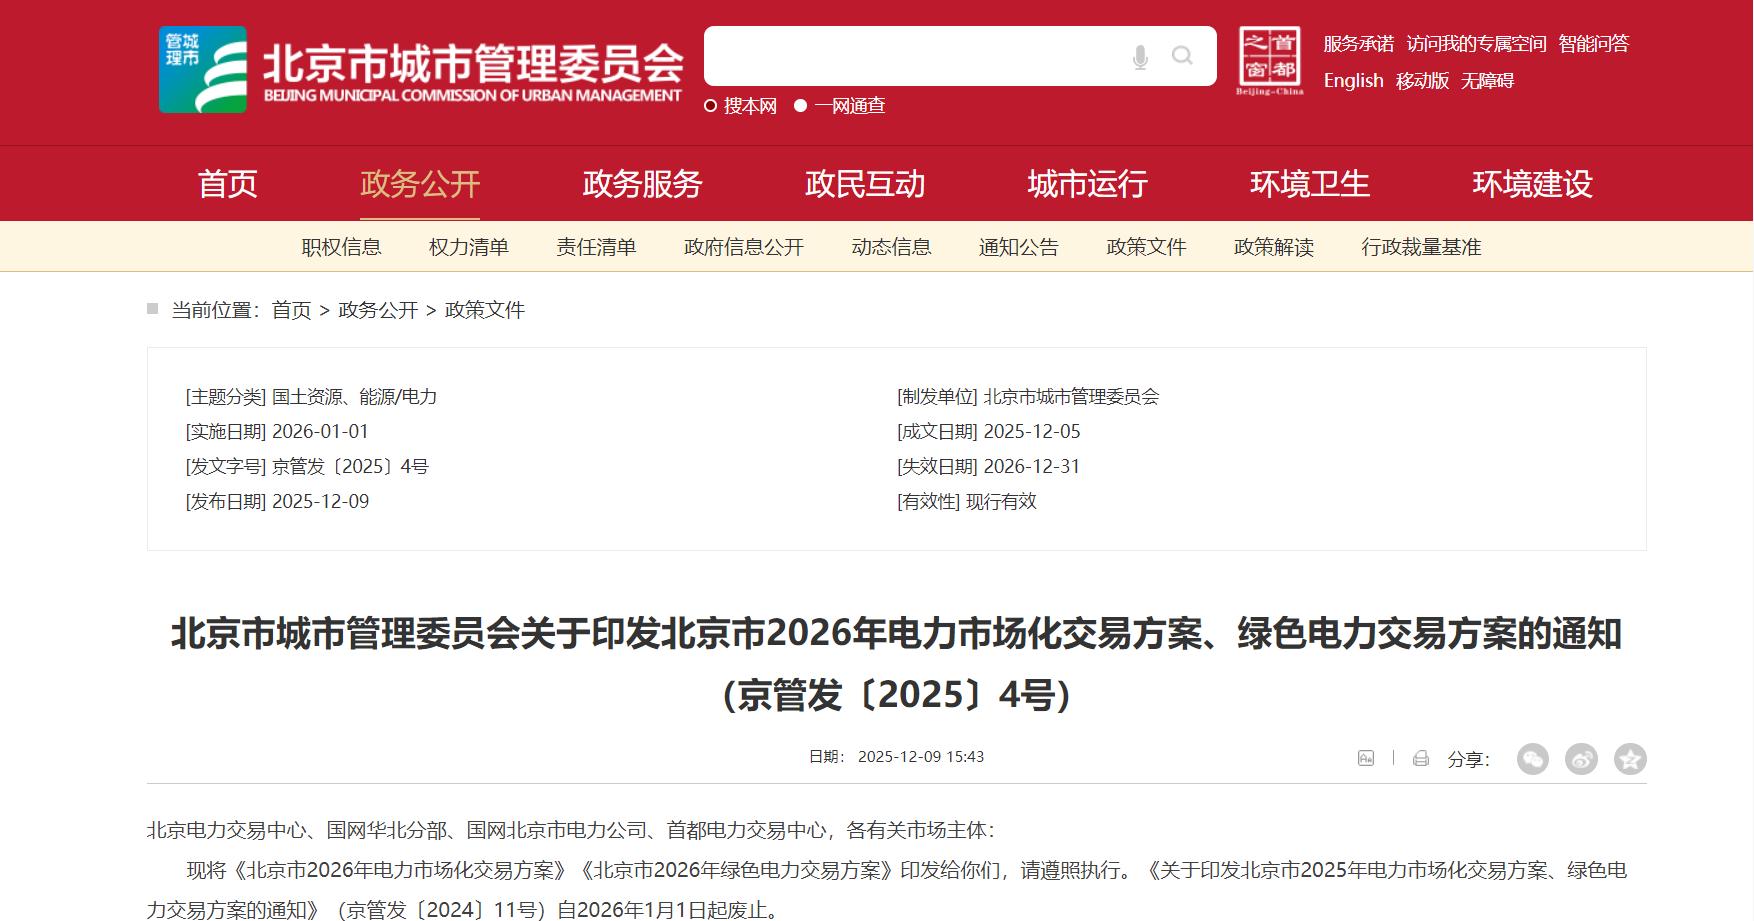
Task: Print the article using printer icon
Action: [x=1421, y=758]
